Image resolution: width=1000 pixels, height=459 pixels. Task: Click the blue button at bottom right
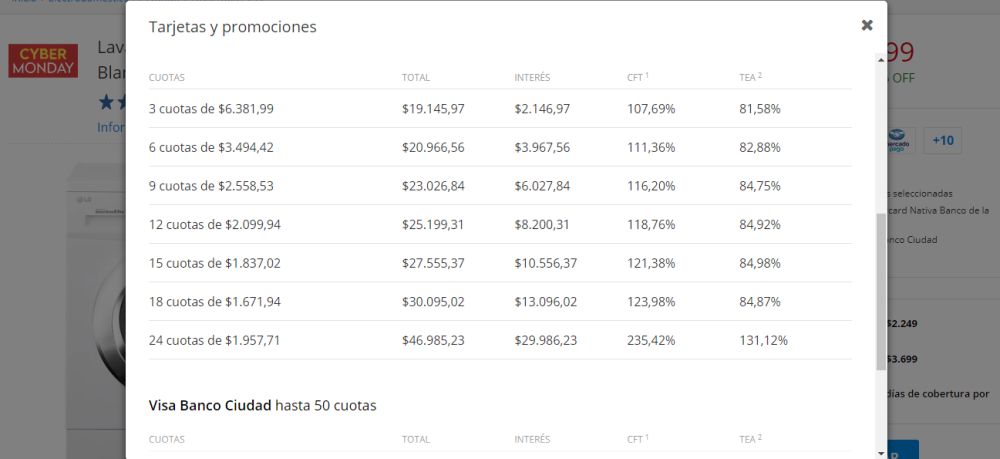coord(902,449)
